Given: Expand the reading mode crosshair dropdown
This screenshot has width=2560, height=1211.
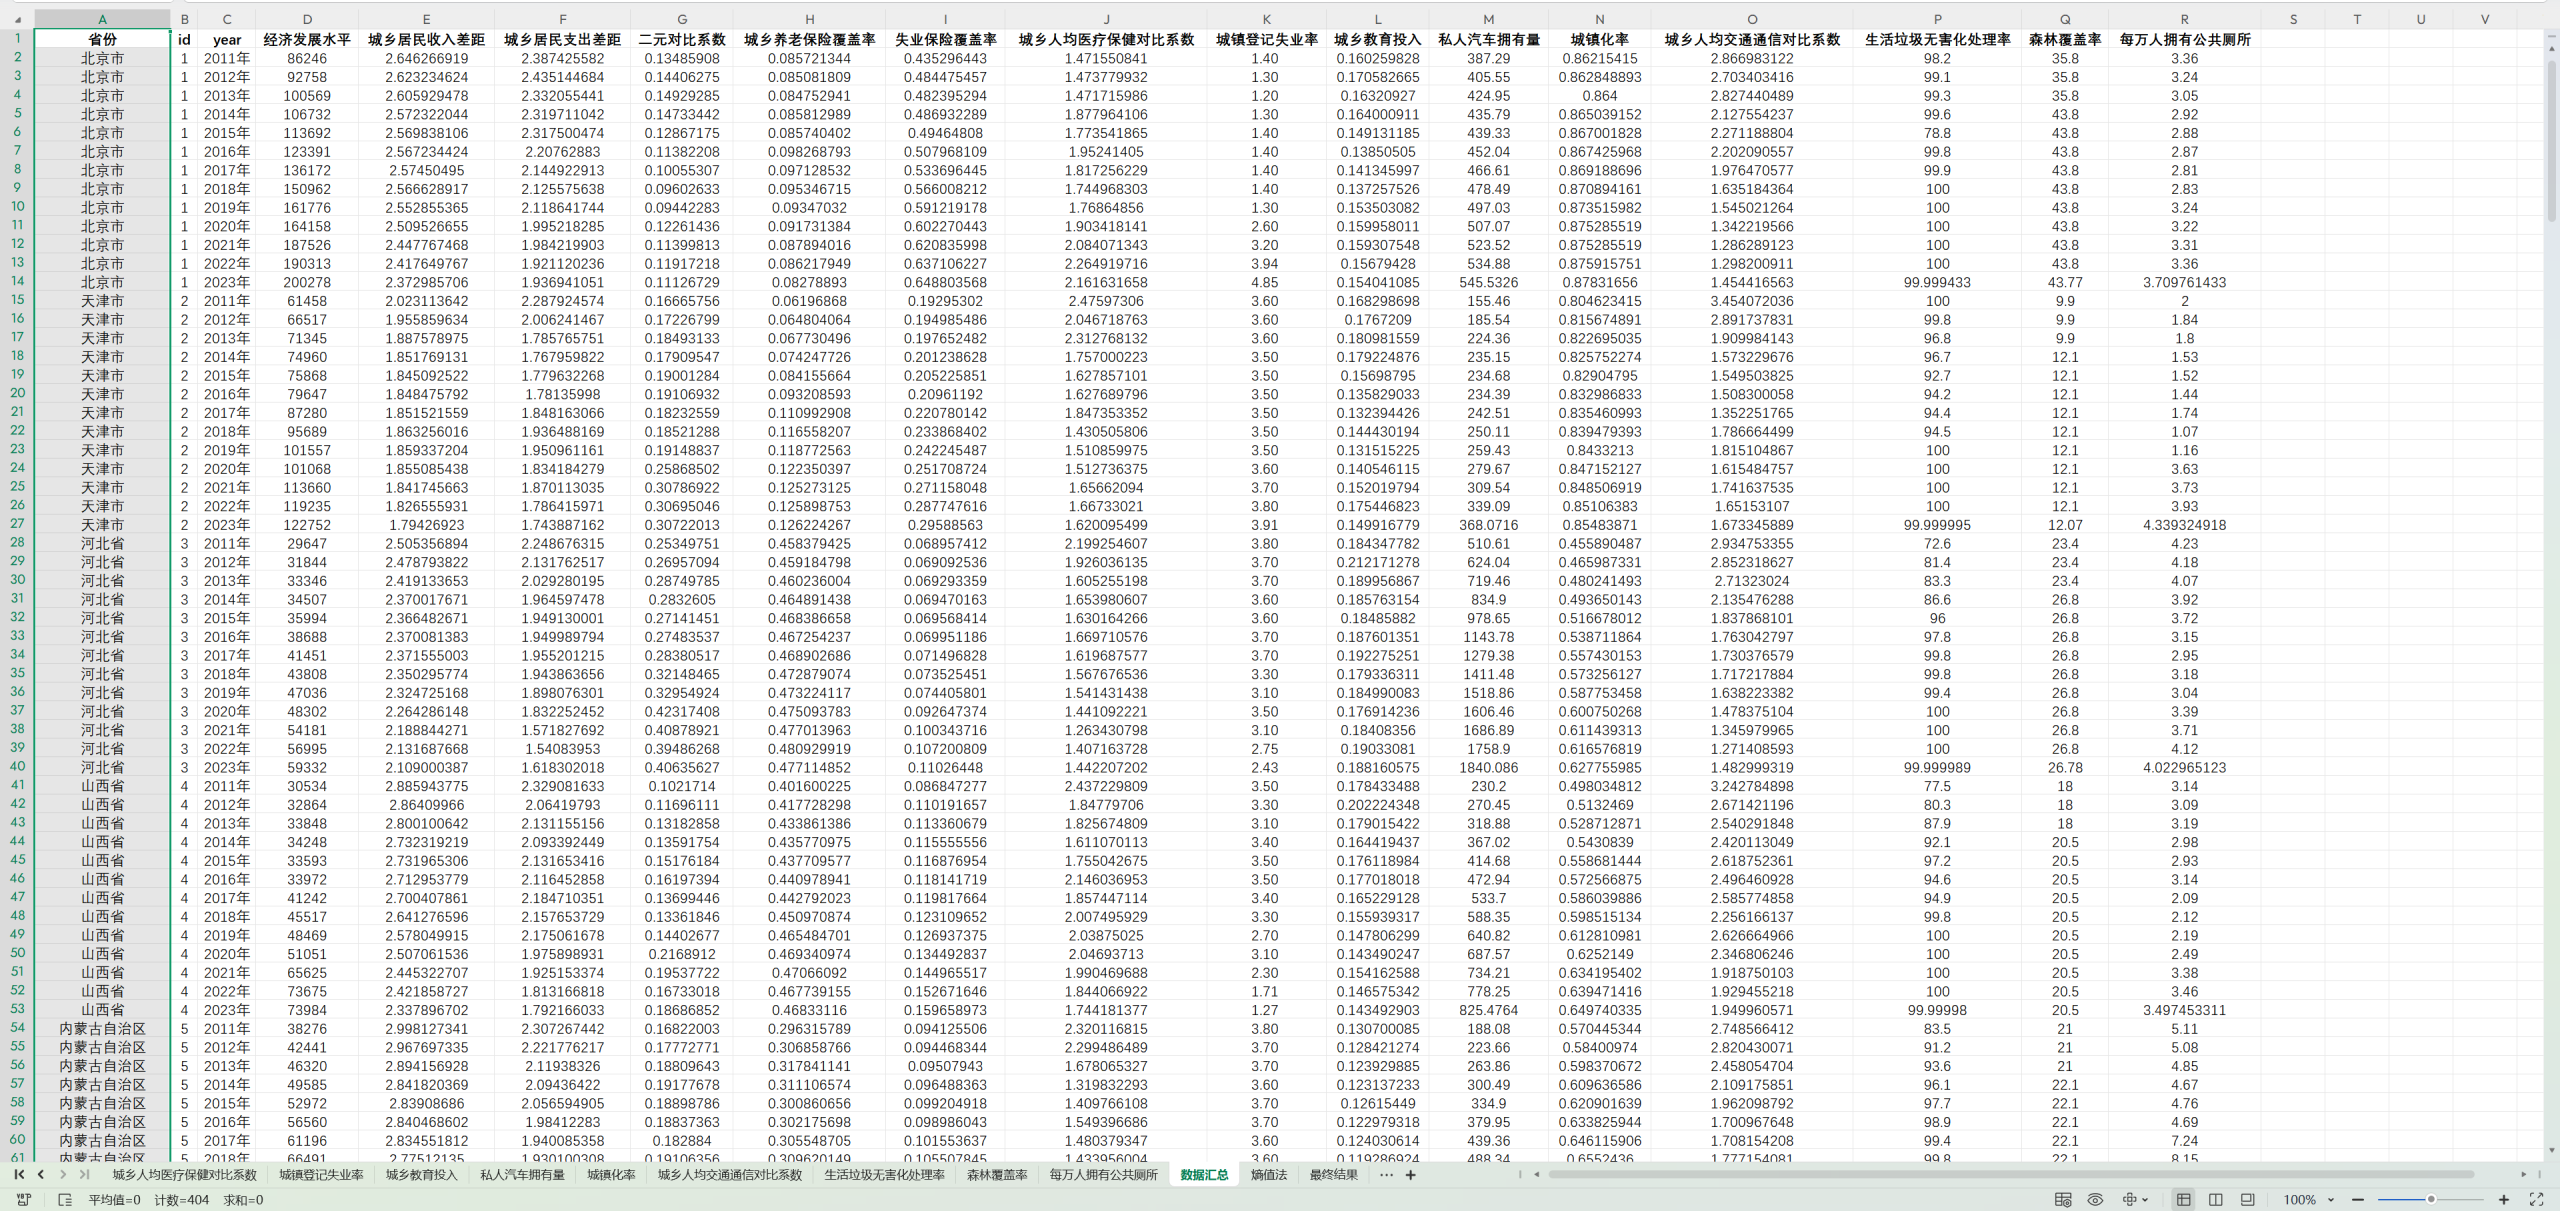Looking at the screenshot, I should pos(2146,1200).
